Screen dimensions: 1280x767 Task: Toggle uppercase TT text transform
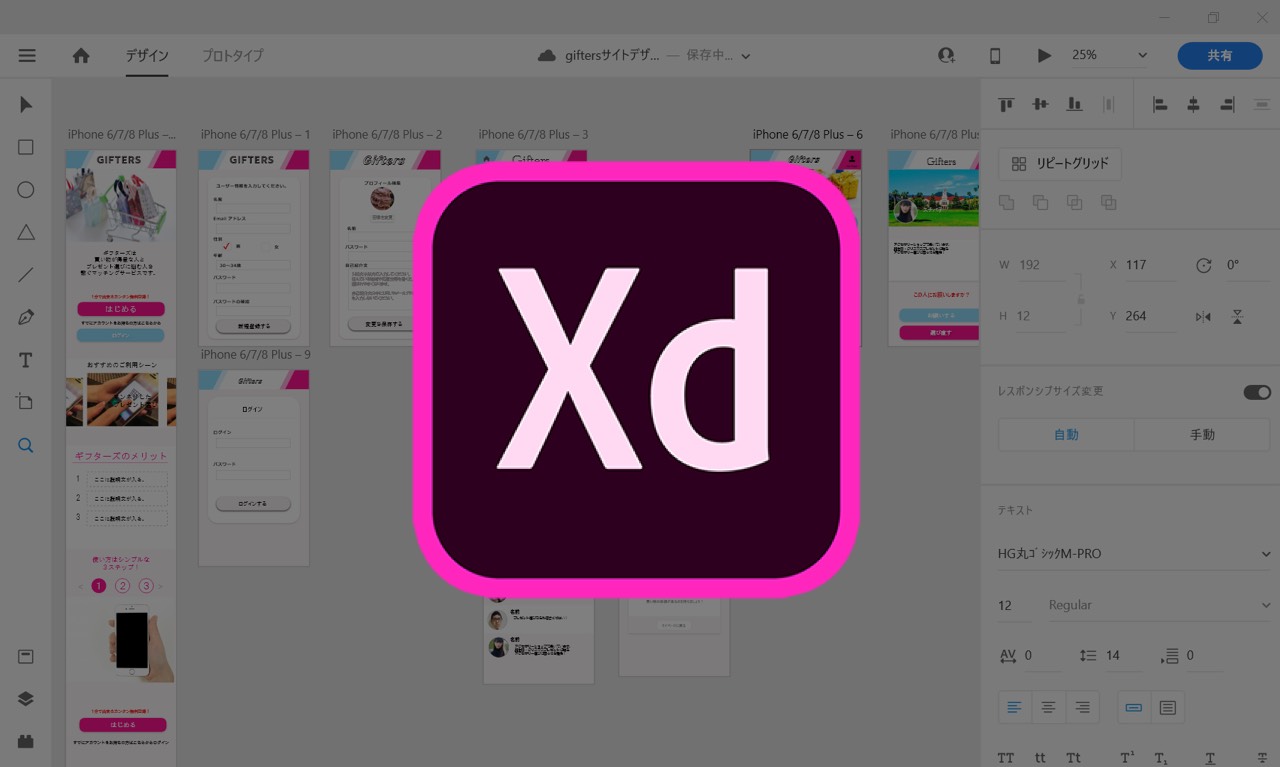1006,758
